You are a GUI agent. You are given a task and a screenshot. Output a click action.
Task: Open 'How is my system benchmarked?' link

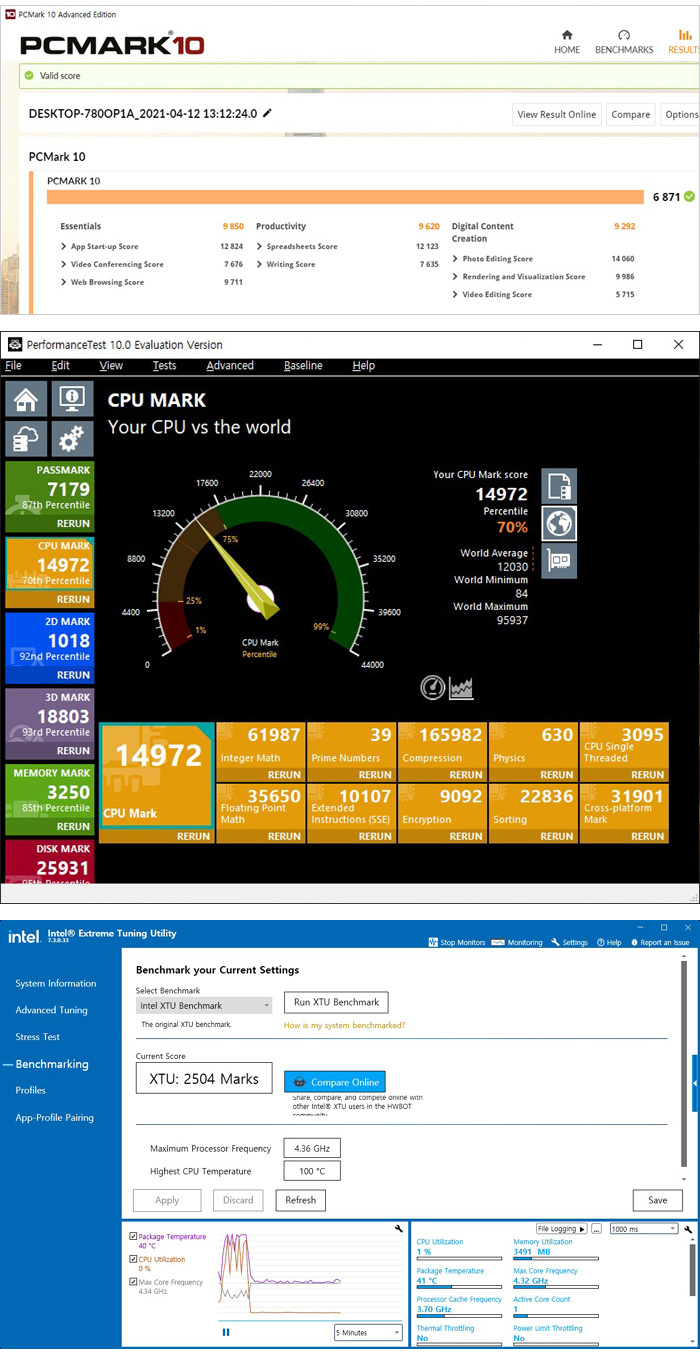click(344, 1025)
